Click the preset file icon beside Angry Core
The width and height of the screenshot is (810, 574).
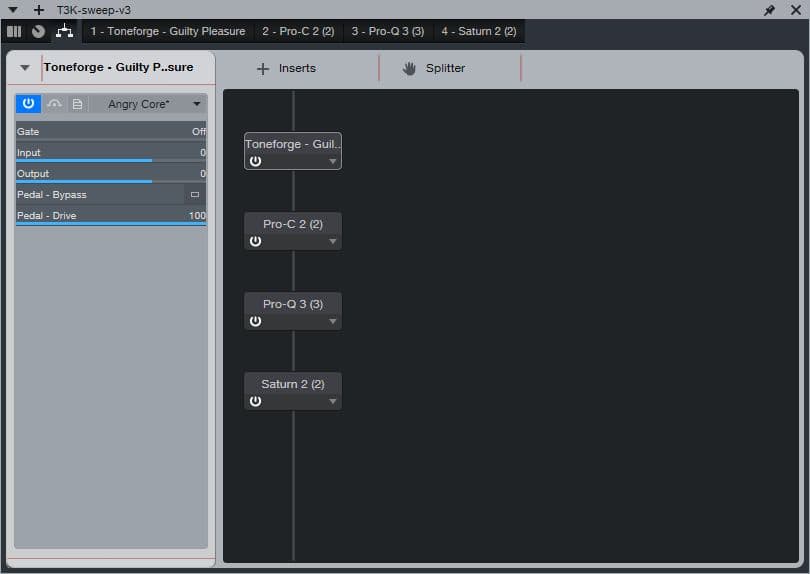pyautogui.click(x=78, y=104)
